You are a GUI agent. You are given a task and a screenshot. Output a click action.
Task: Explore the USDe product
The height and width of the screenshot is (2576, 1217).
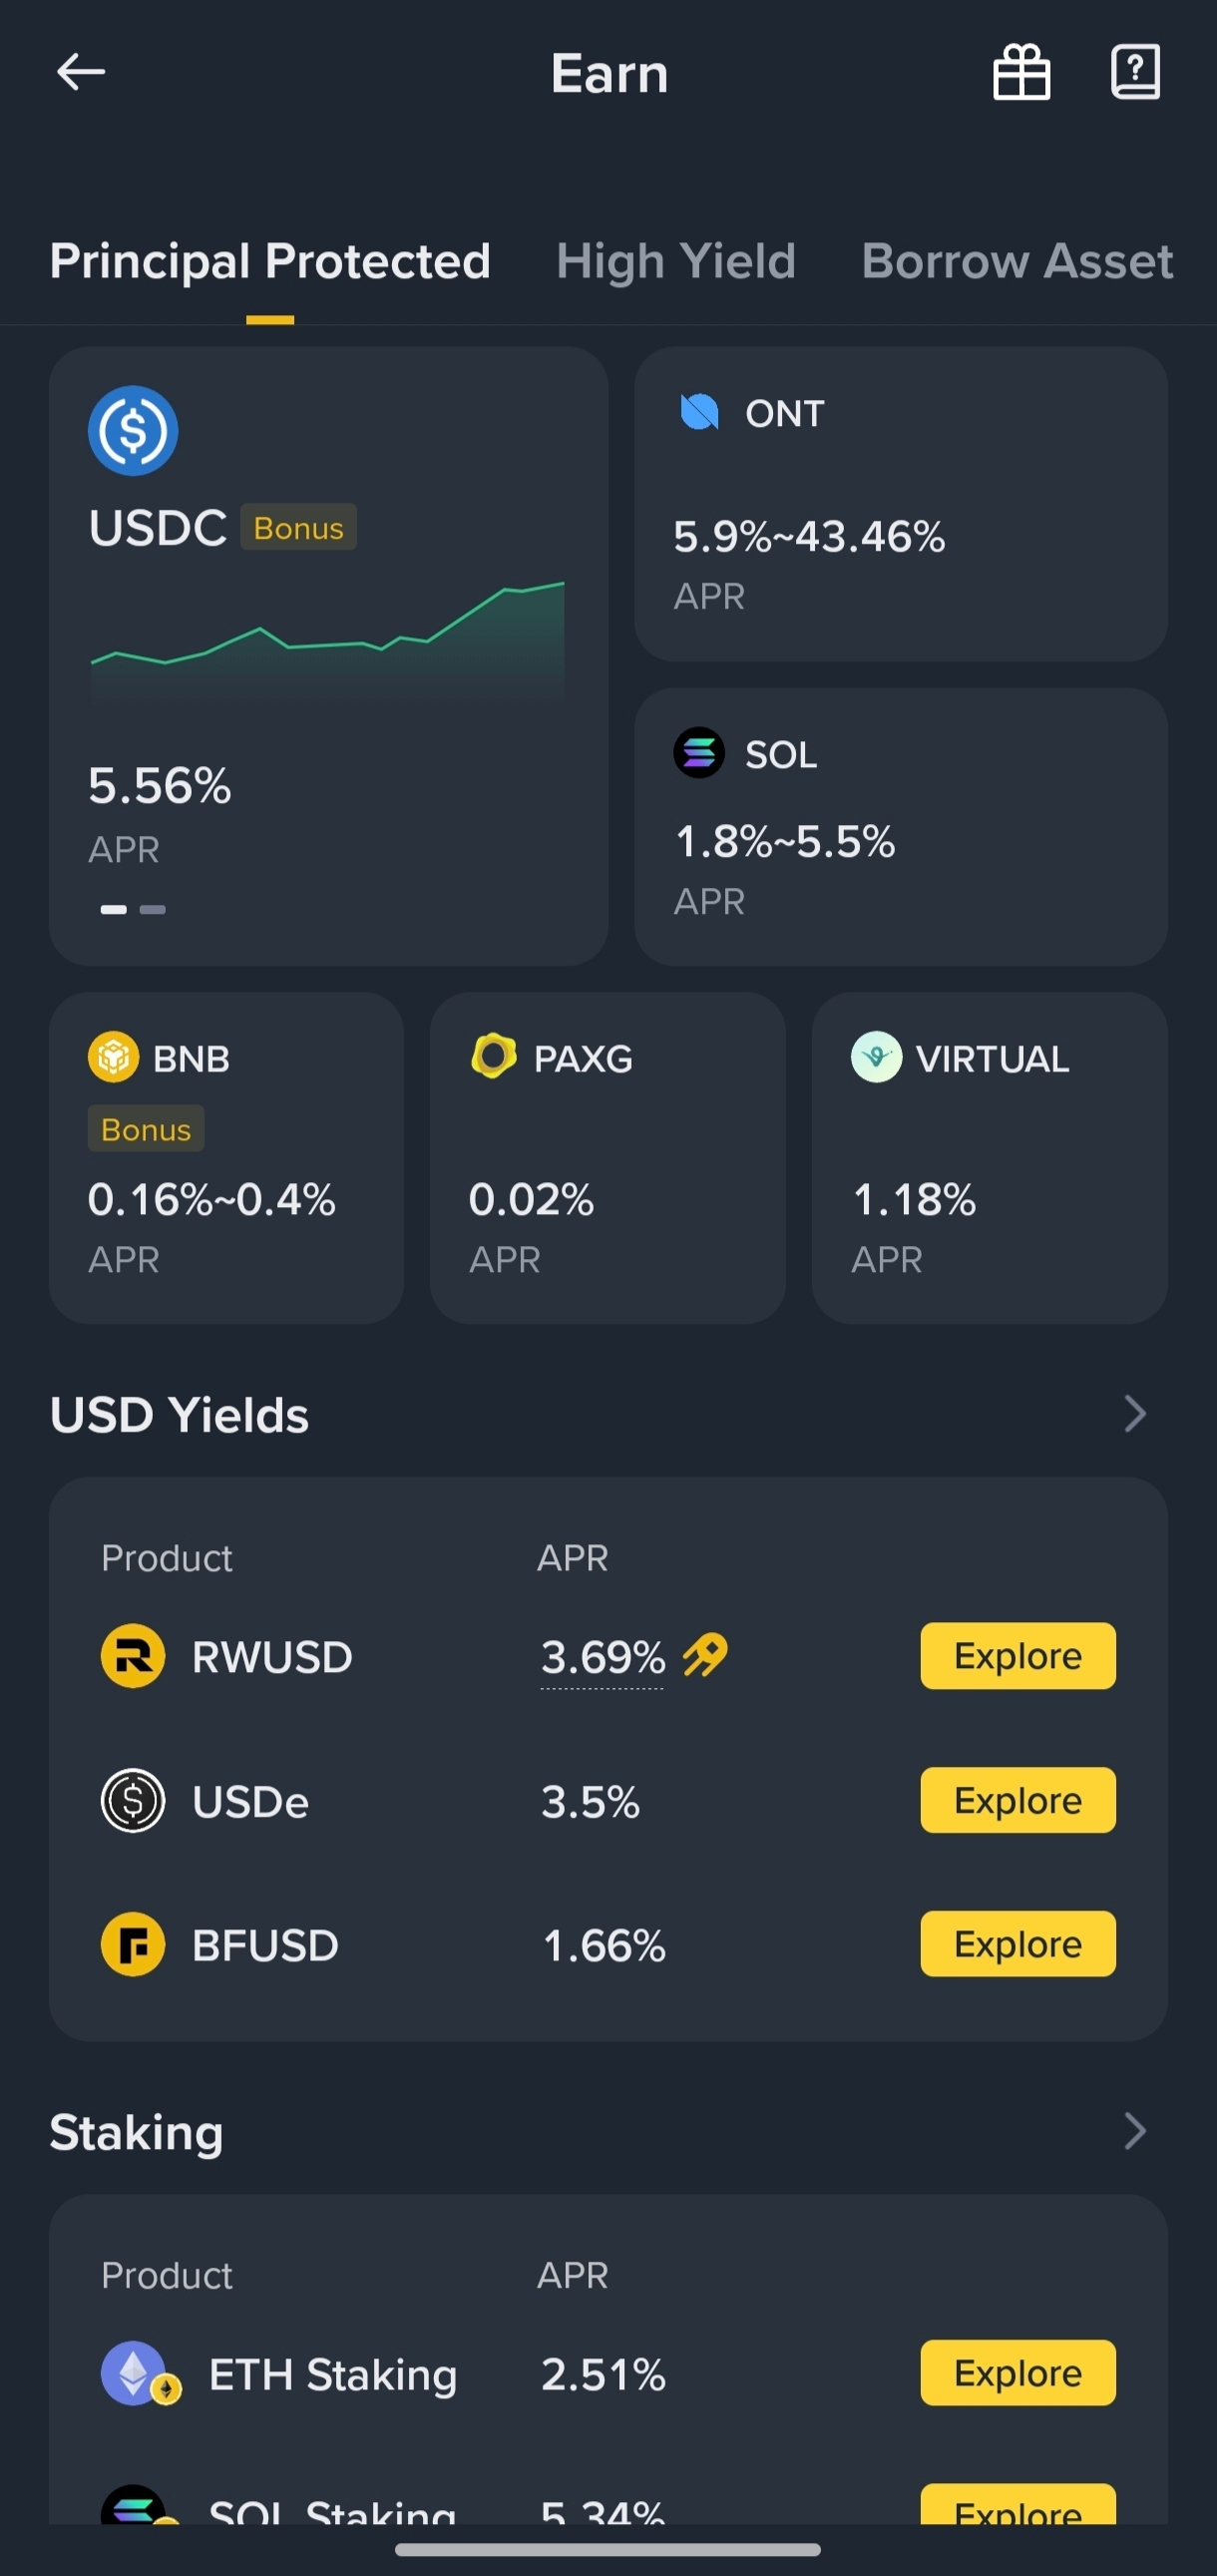(x=1017, y=1800)
